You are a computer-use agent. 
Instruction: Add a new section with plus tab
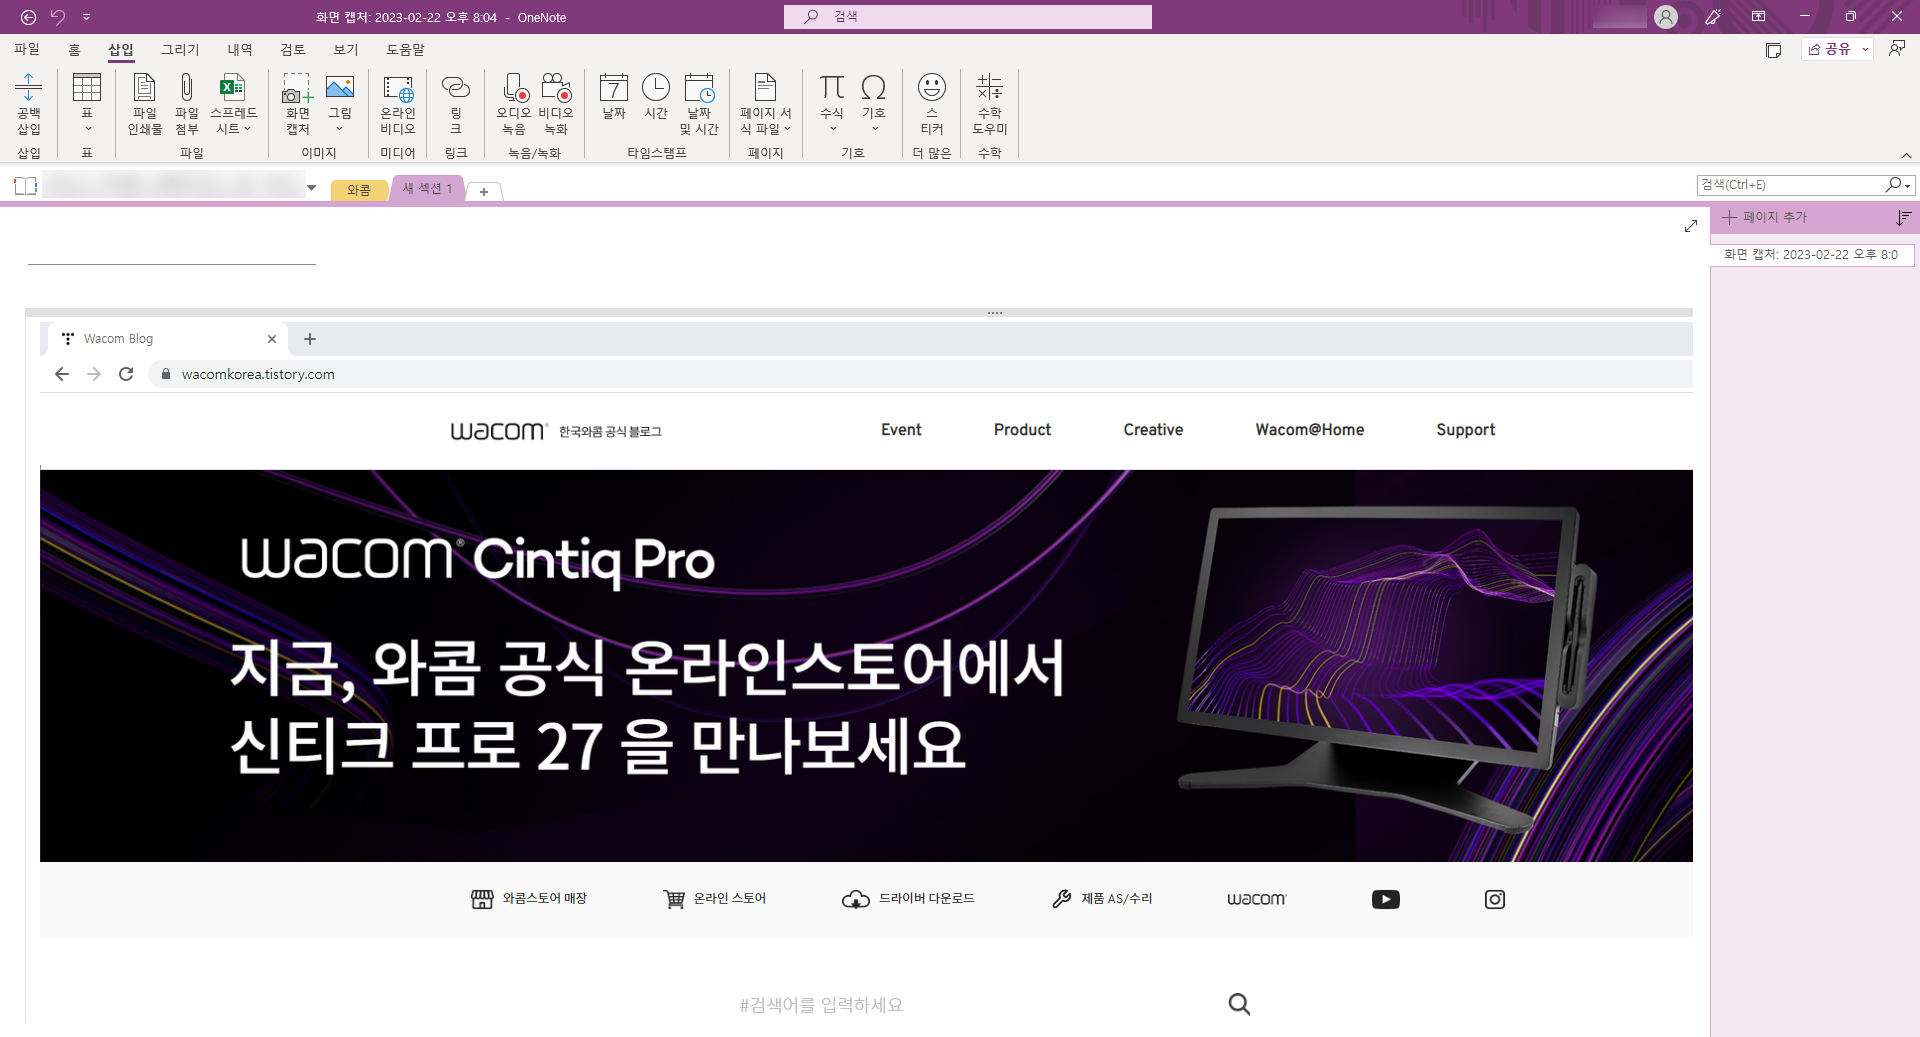coord(484,192)
